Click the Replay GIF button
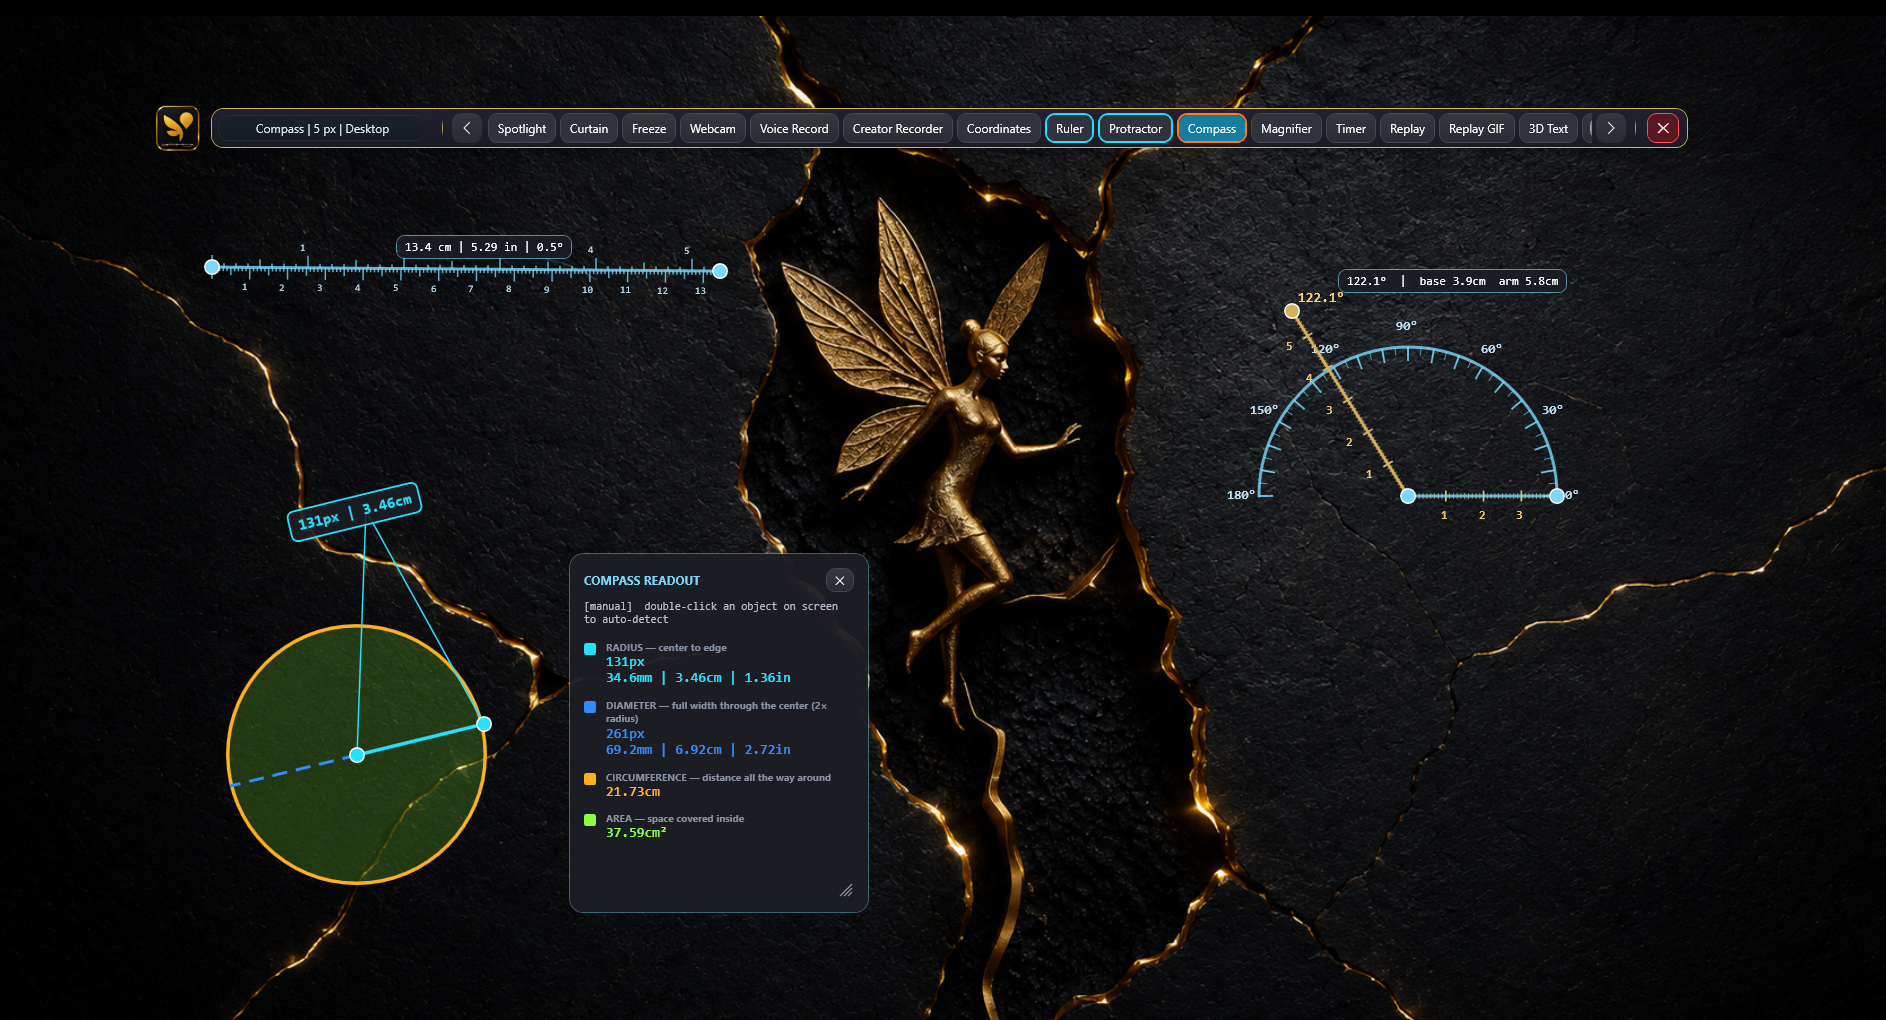Viewport: 1886px width, 1020px height. tap(1477, 128)
